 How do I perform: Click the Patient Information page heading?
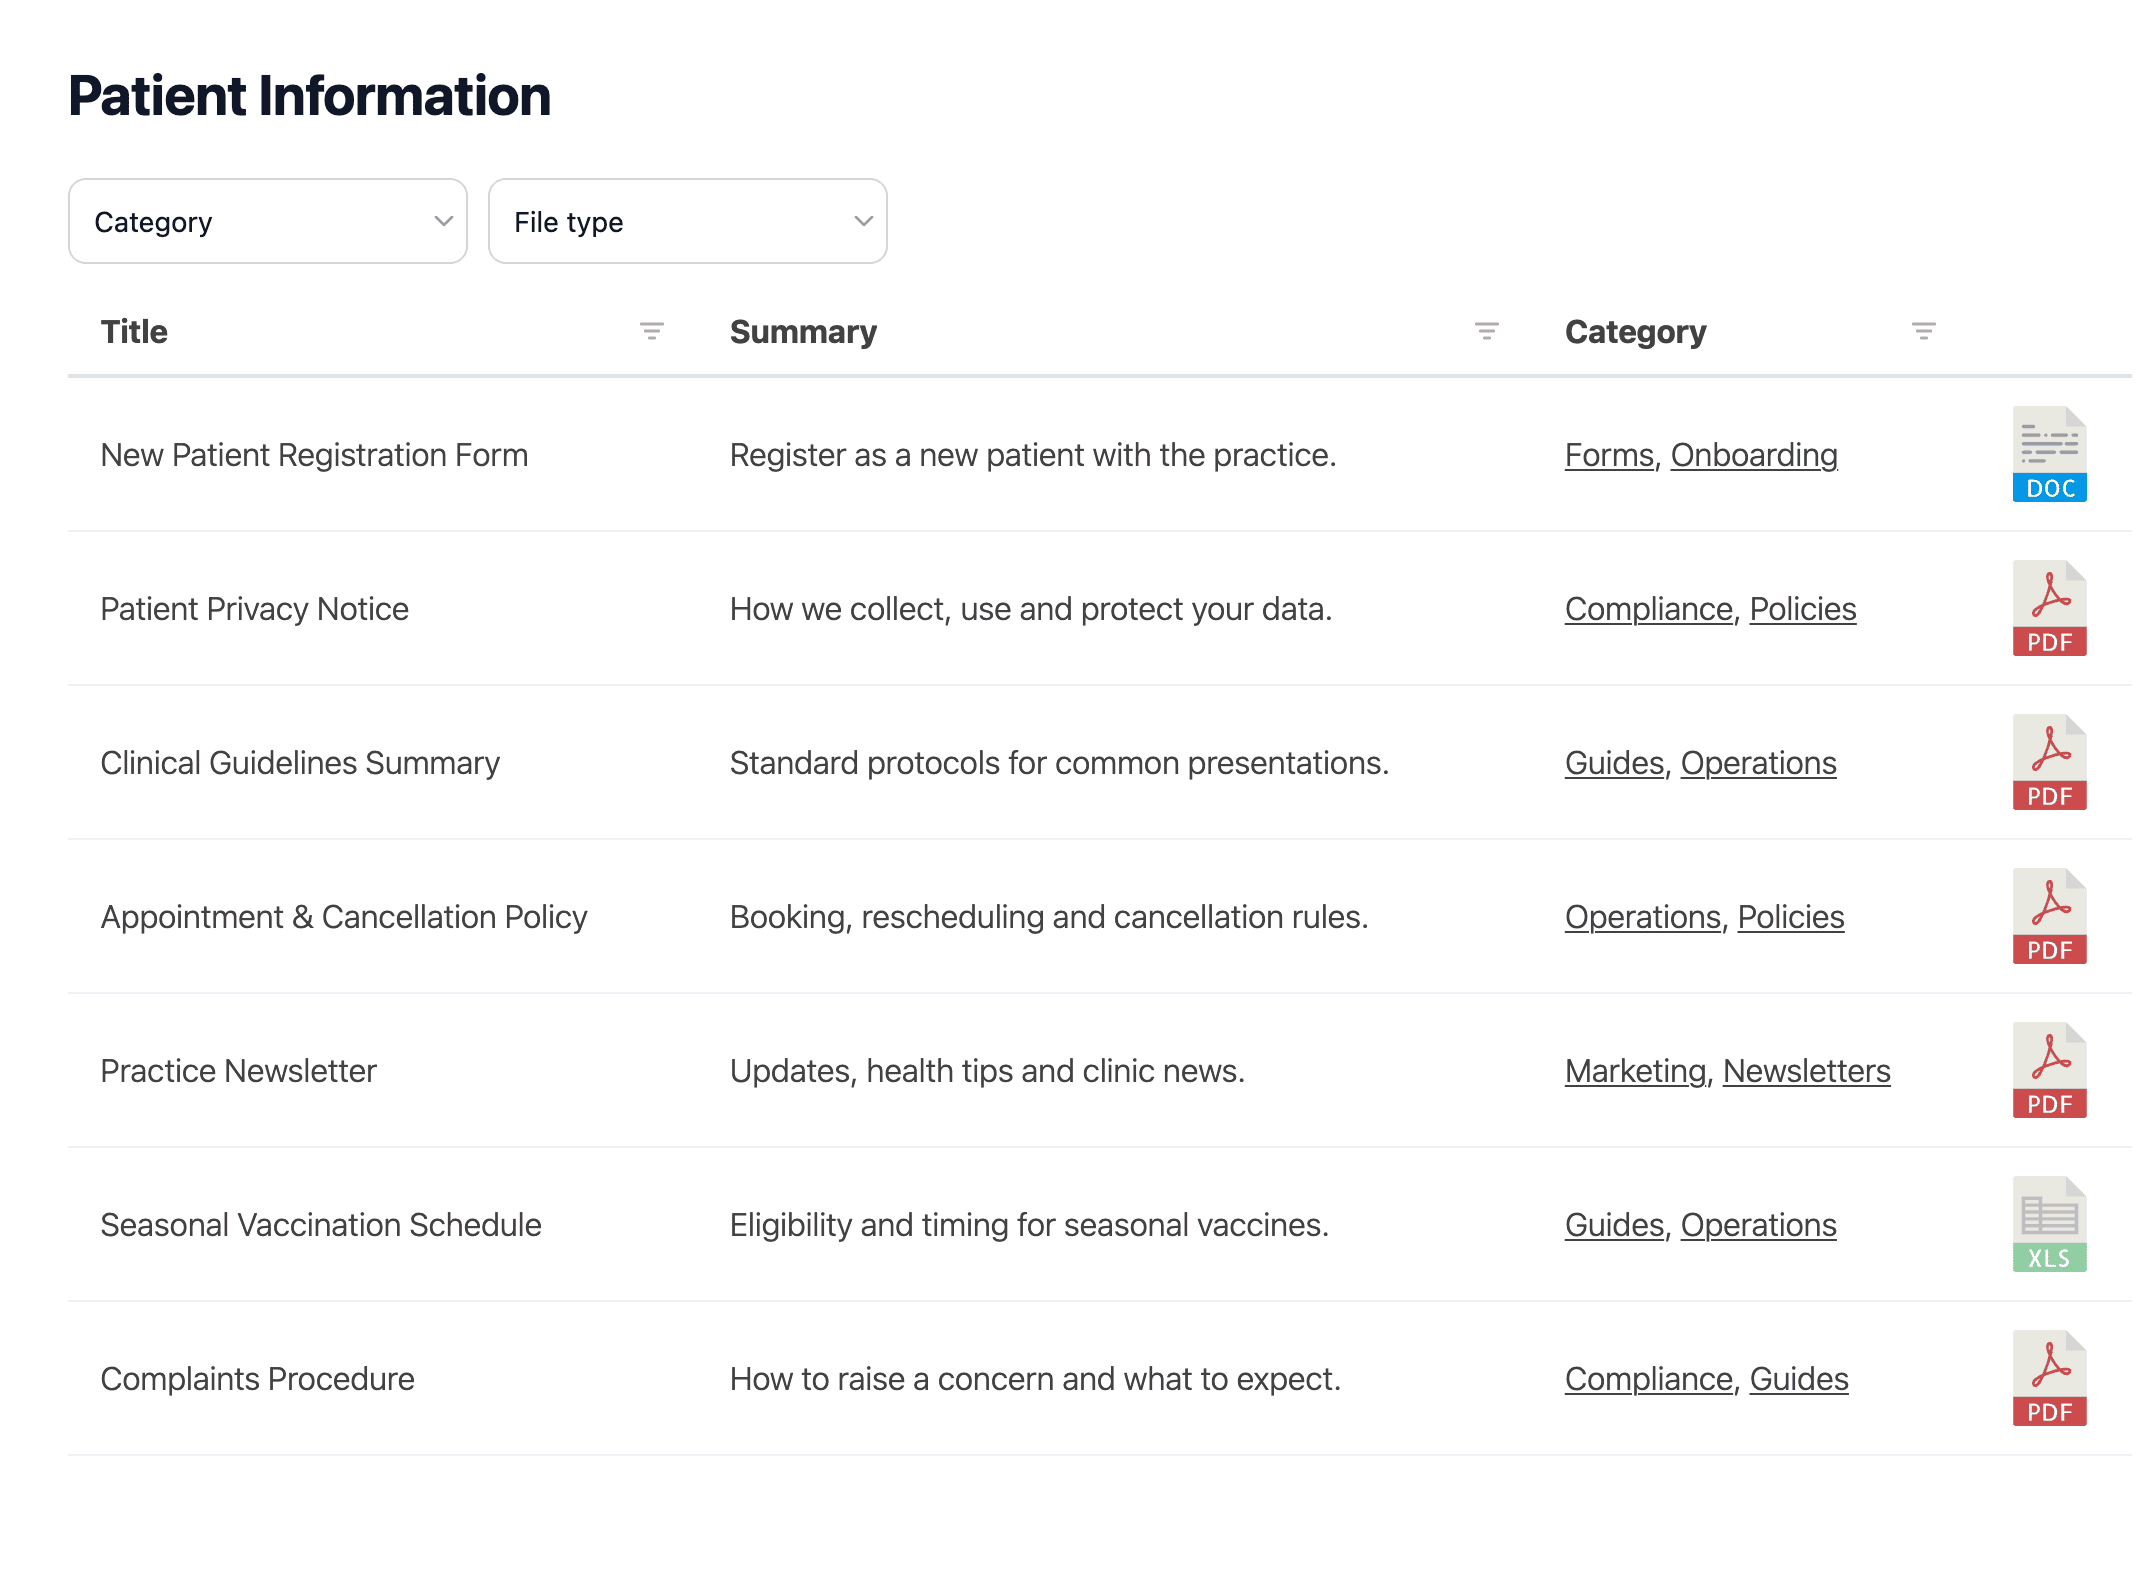[x=310, y=96]
